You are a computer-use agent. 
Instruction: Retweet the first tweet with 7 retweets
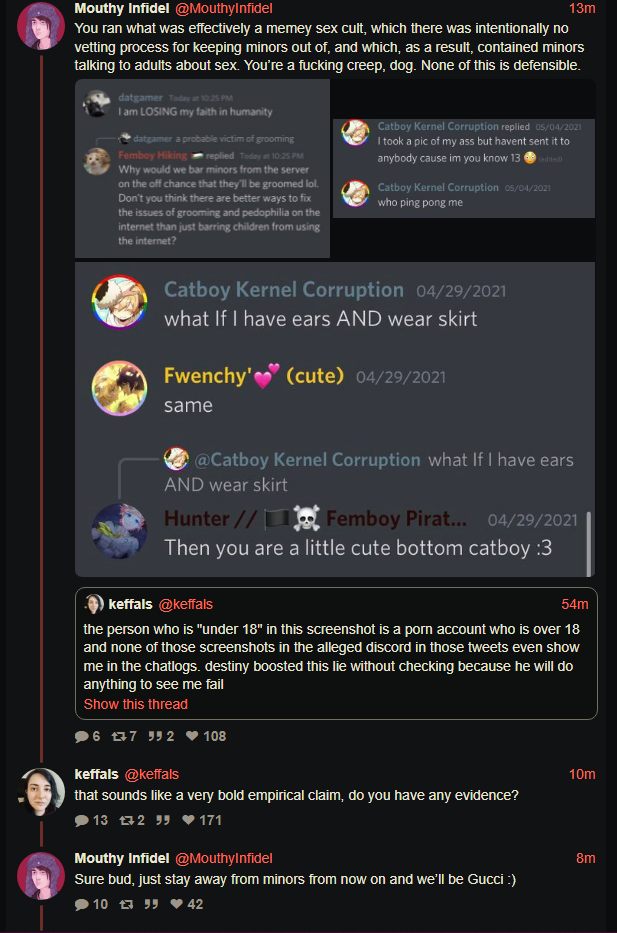pyautogui.click(x=124, y=736)
